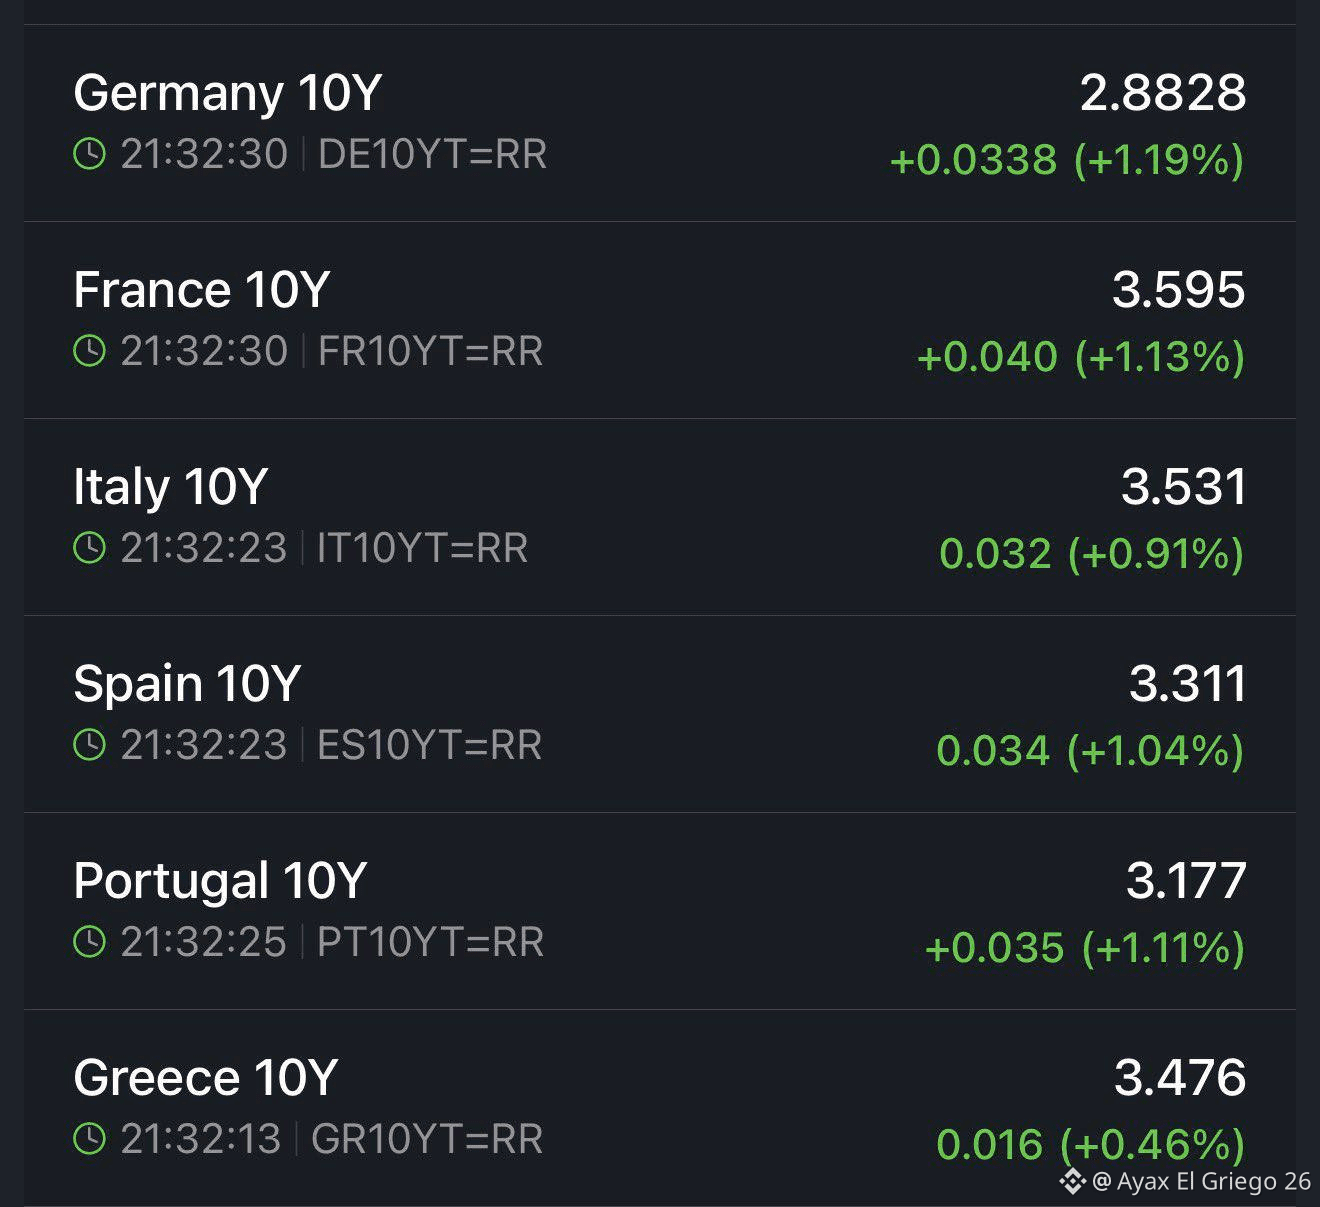Click the DE10YT=RR ticker symbol
1320x1207 pixels.
(x=432, y=155)
